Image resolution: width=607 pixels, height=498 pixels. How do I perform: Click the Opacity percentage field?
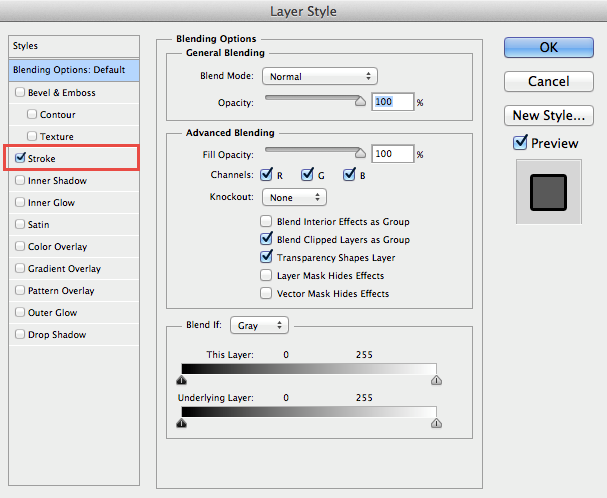click(x=393, y=102)
